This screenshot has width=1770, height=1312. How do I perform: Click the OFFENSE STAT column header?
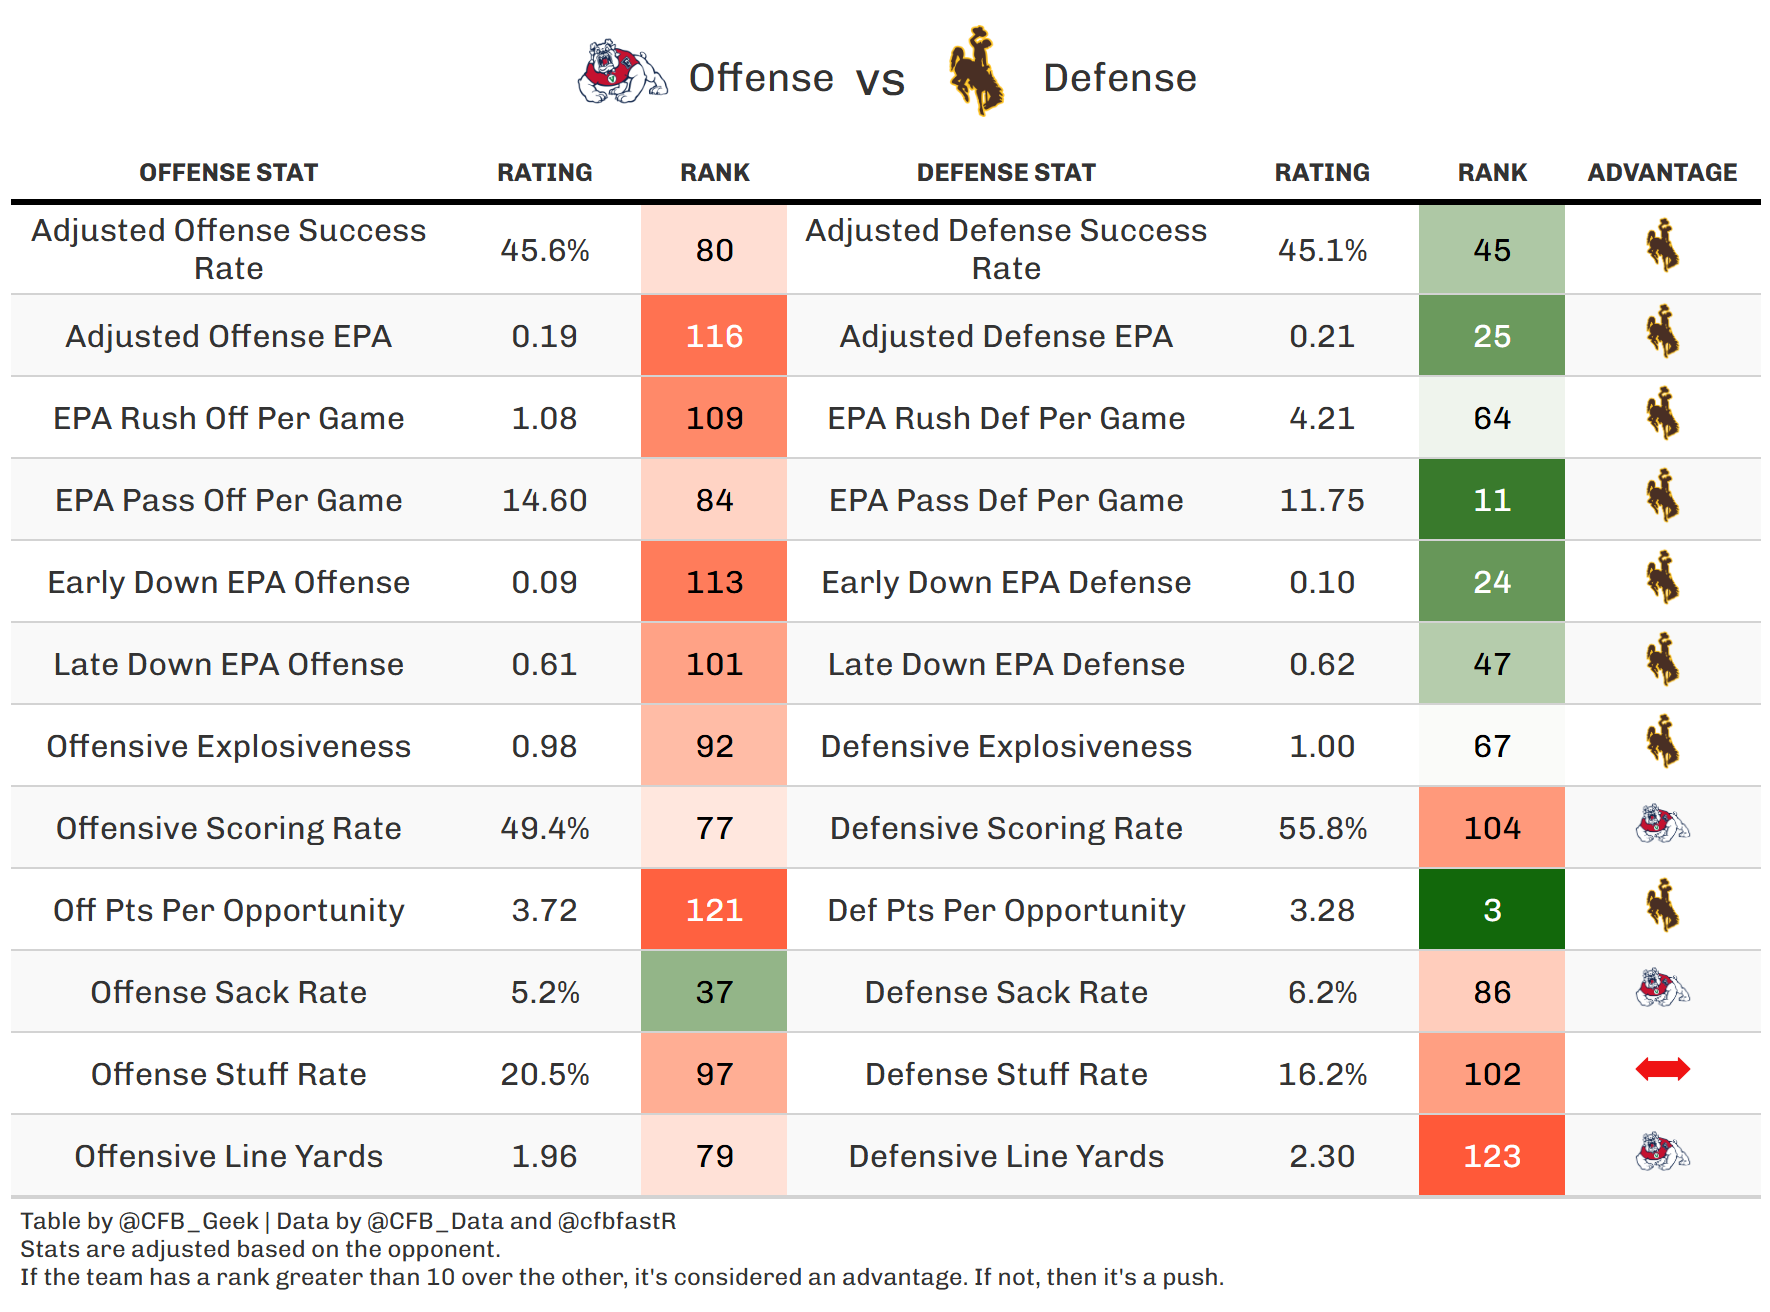click(x=228, y=173)
